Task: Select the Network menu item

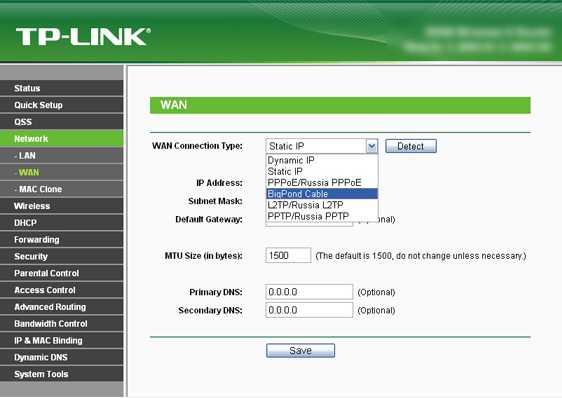Action: click(61, 139)
